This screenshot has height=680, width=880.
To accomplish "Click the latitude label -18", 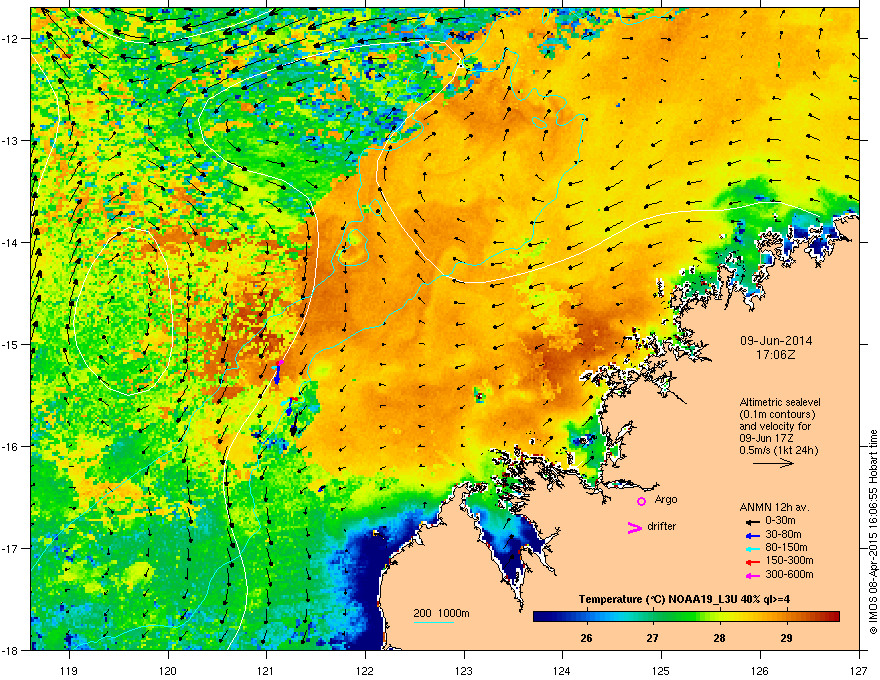I will tap(10, 650).
